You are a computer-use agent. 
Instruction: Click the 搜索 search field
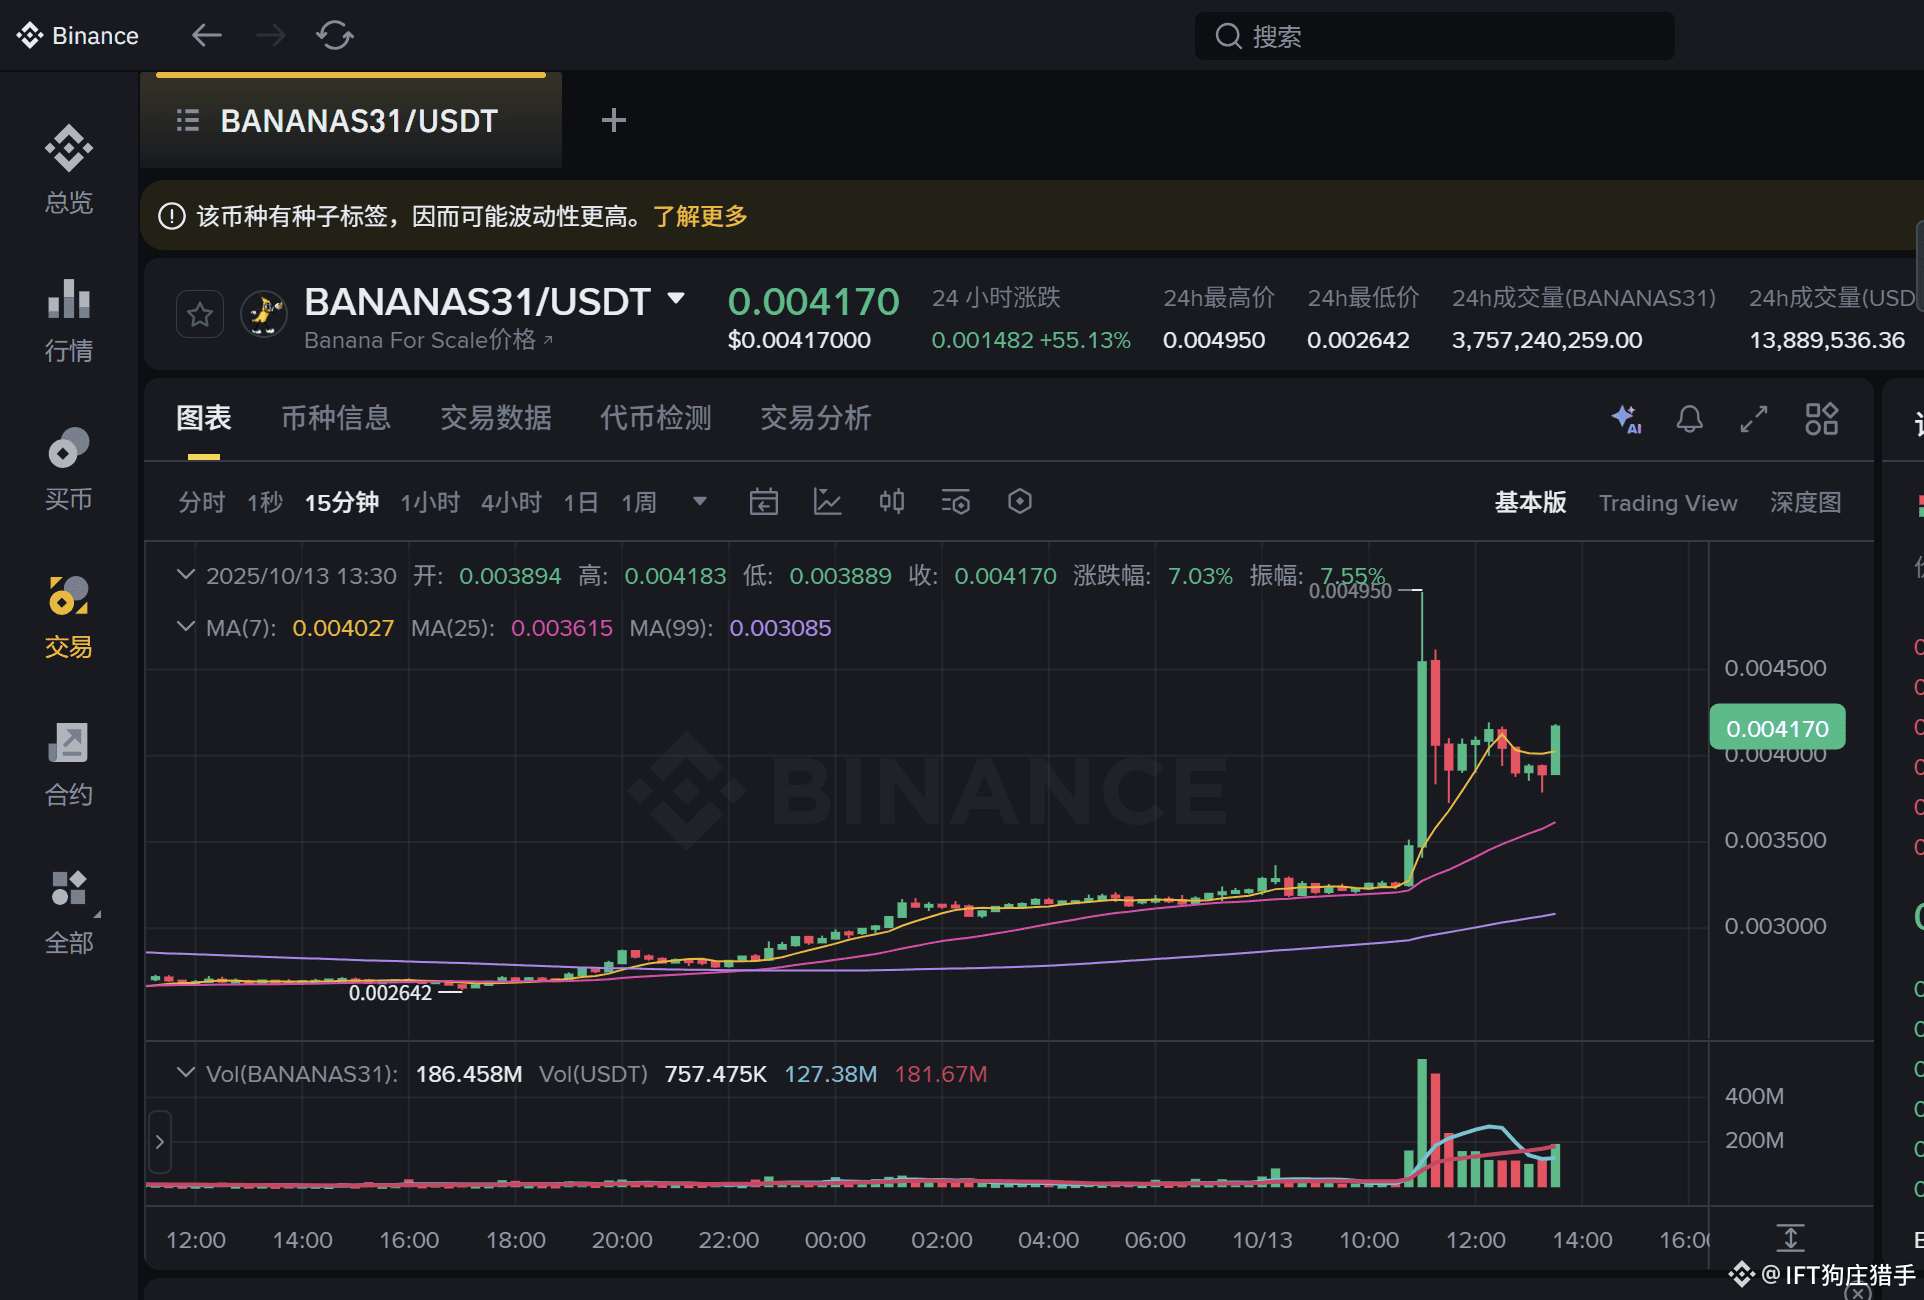(1434, 36)
